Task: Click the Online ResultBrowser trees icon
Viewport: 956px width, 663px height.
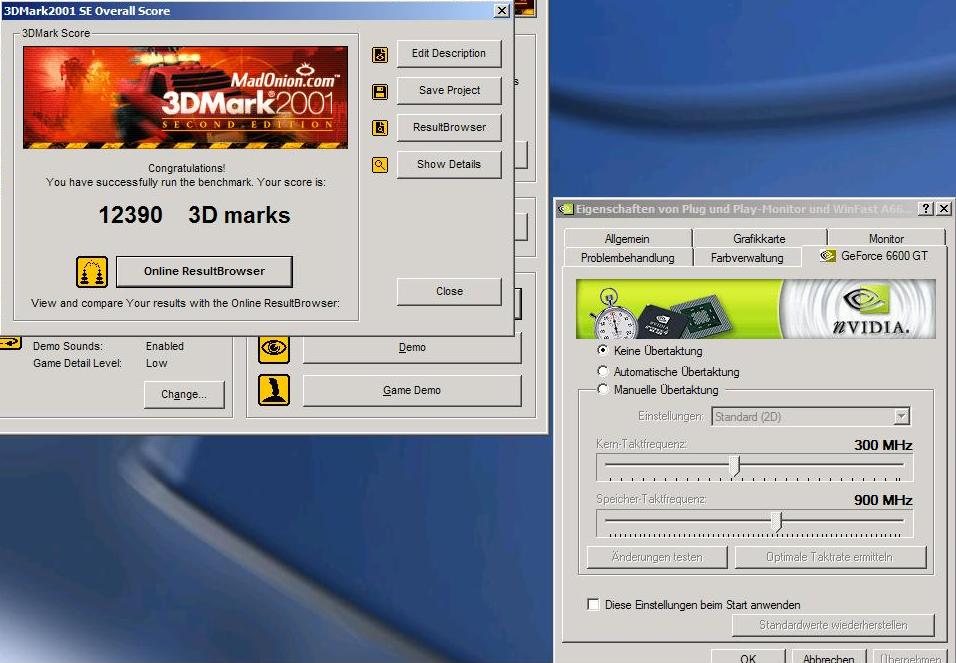Action: tap(92, 272)
